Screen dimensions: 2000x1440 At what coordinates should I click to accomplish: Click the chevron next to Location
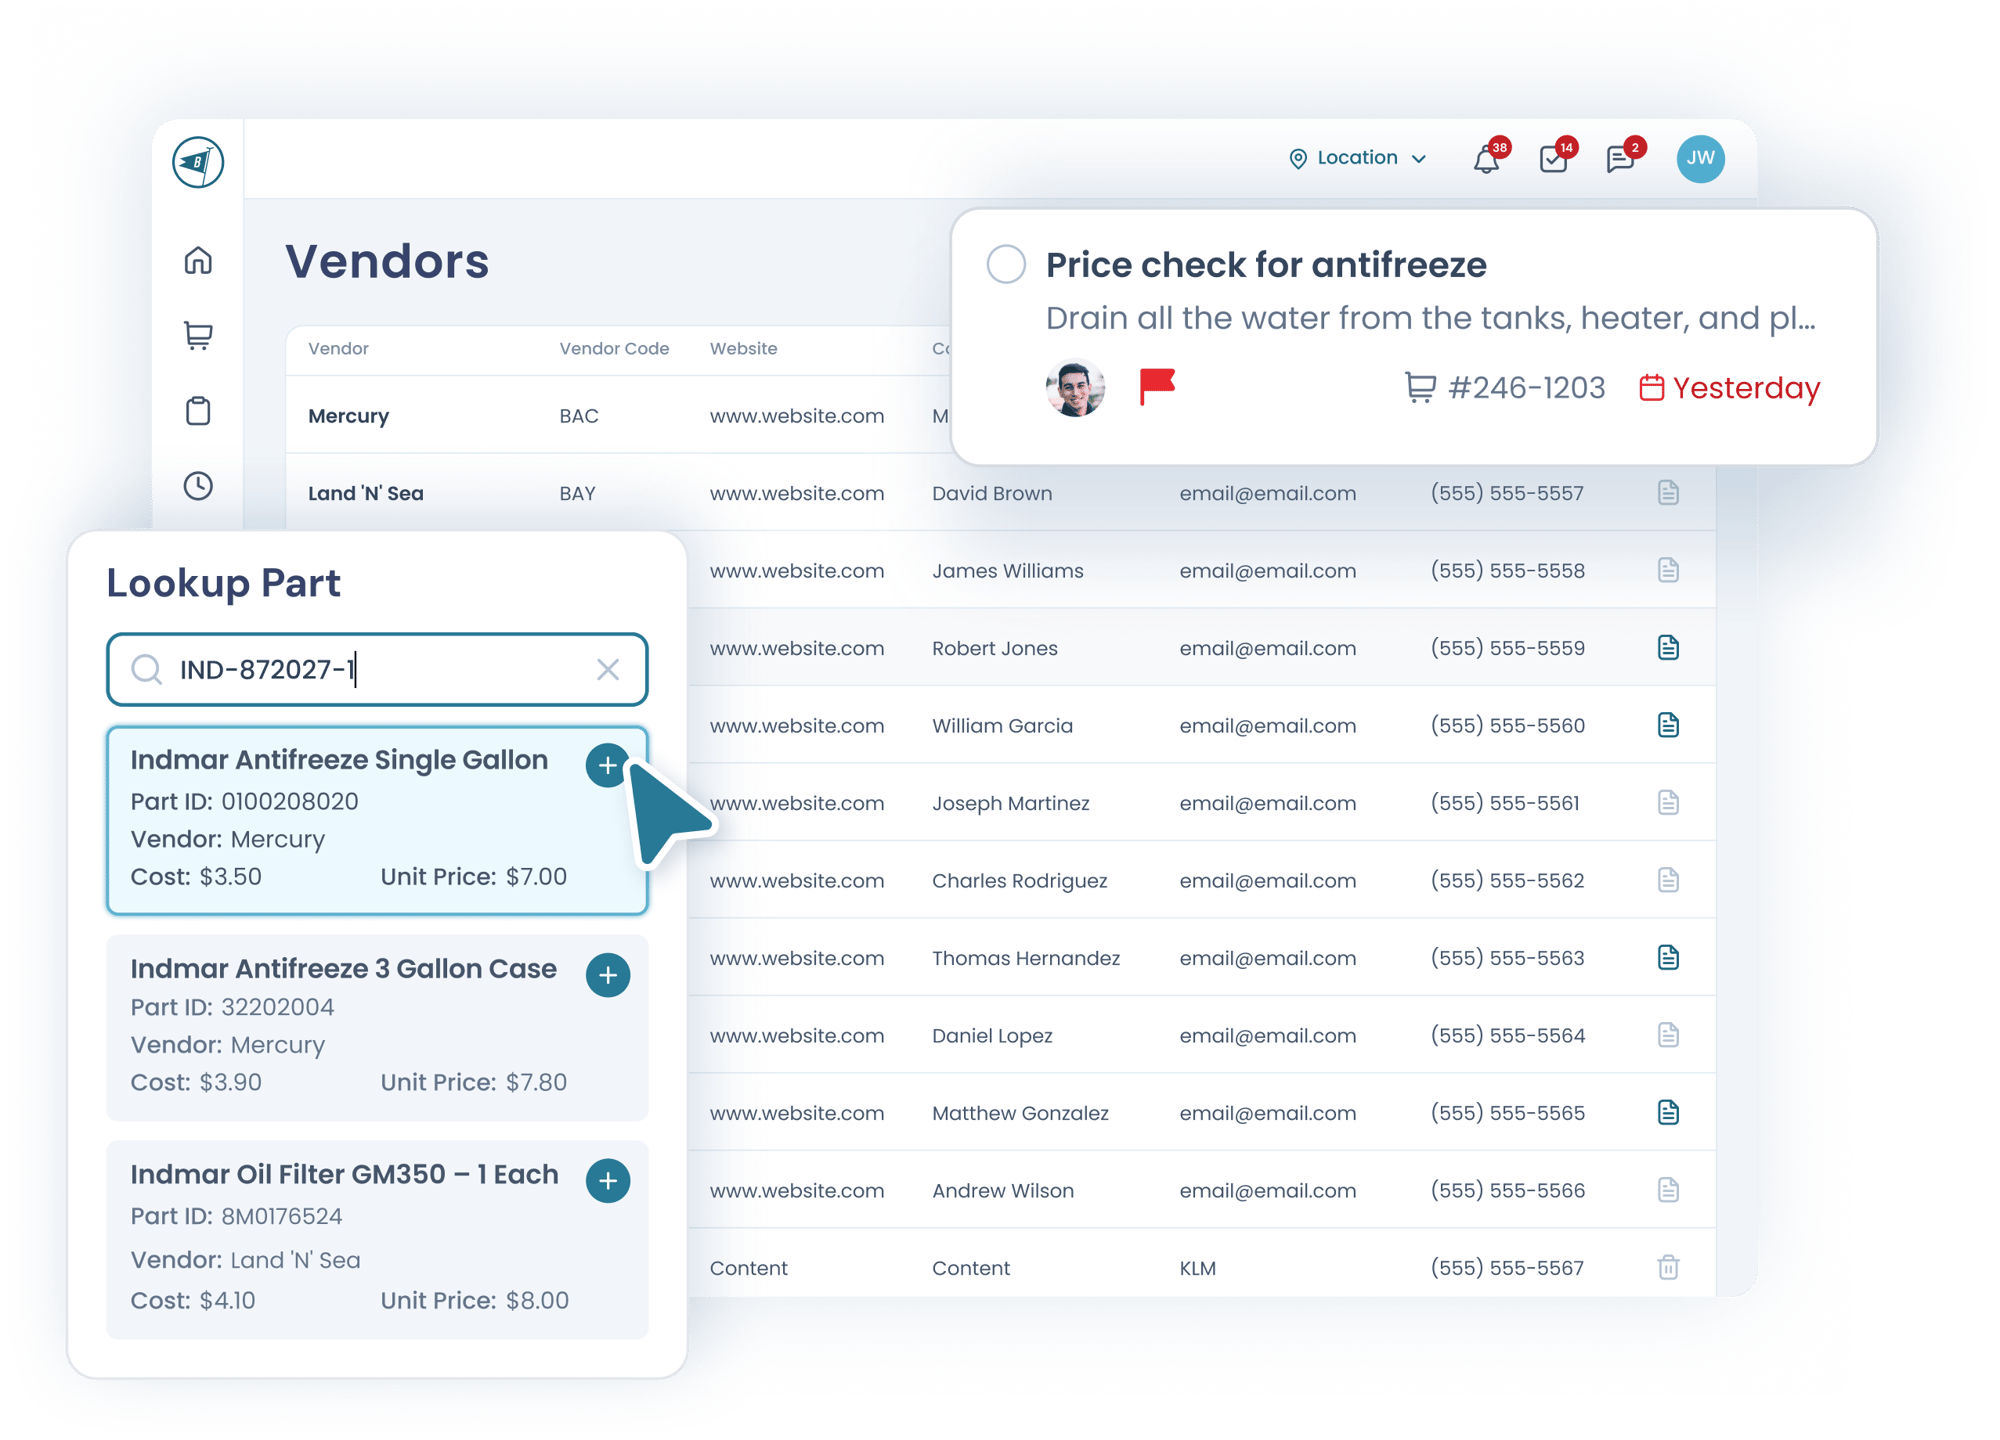click(x=1419, y=159)
